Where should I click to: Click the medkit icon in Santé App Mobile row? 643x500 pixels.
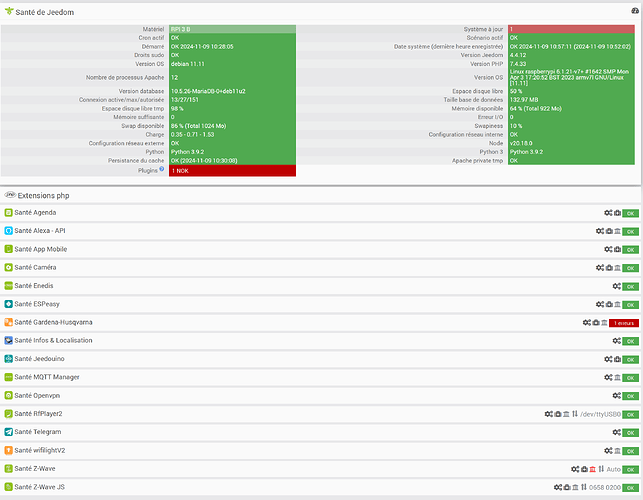pos(617,249)
